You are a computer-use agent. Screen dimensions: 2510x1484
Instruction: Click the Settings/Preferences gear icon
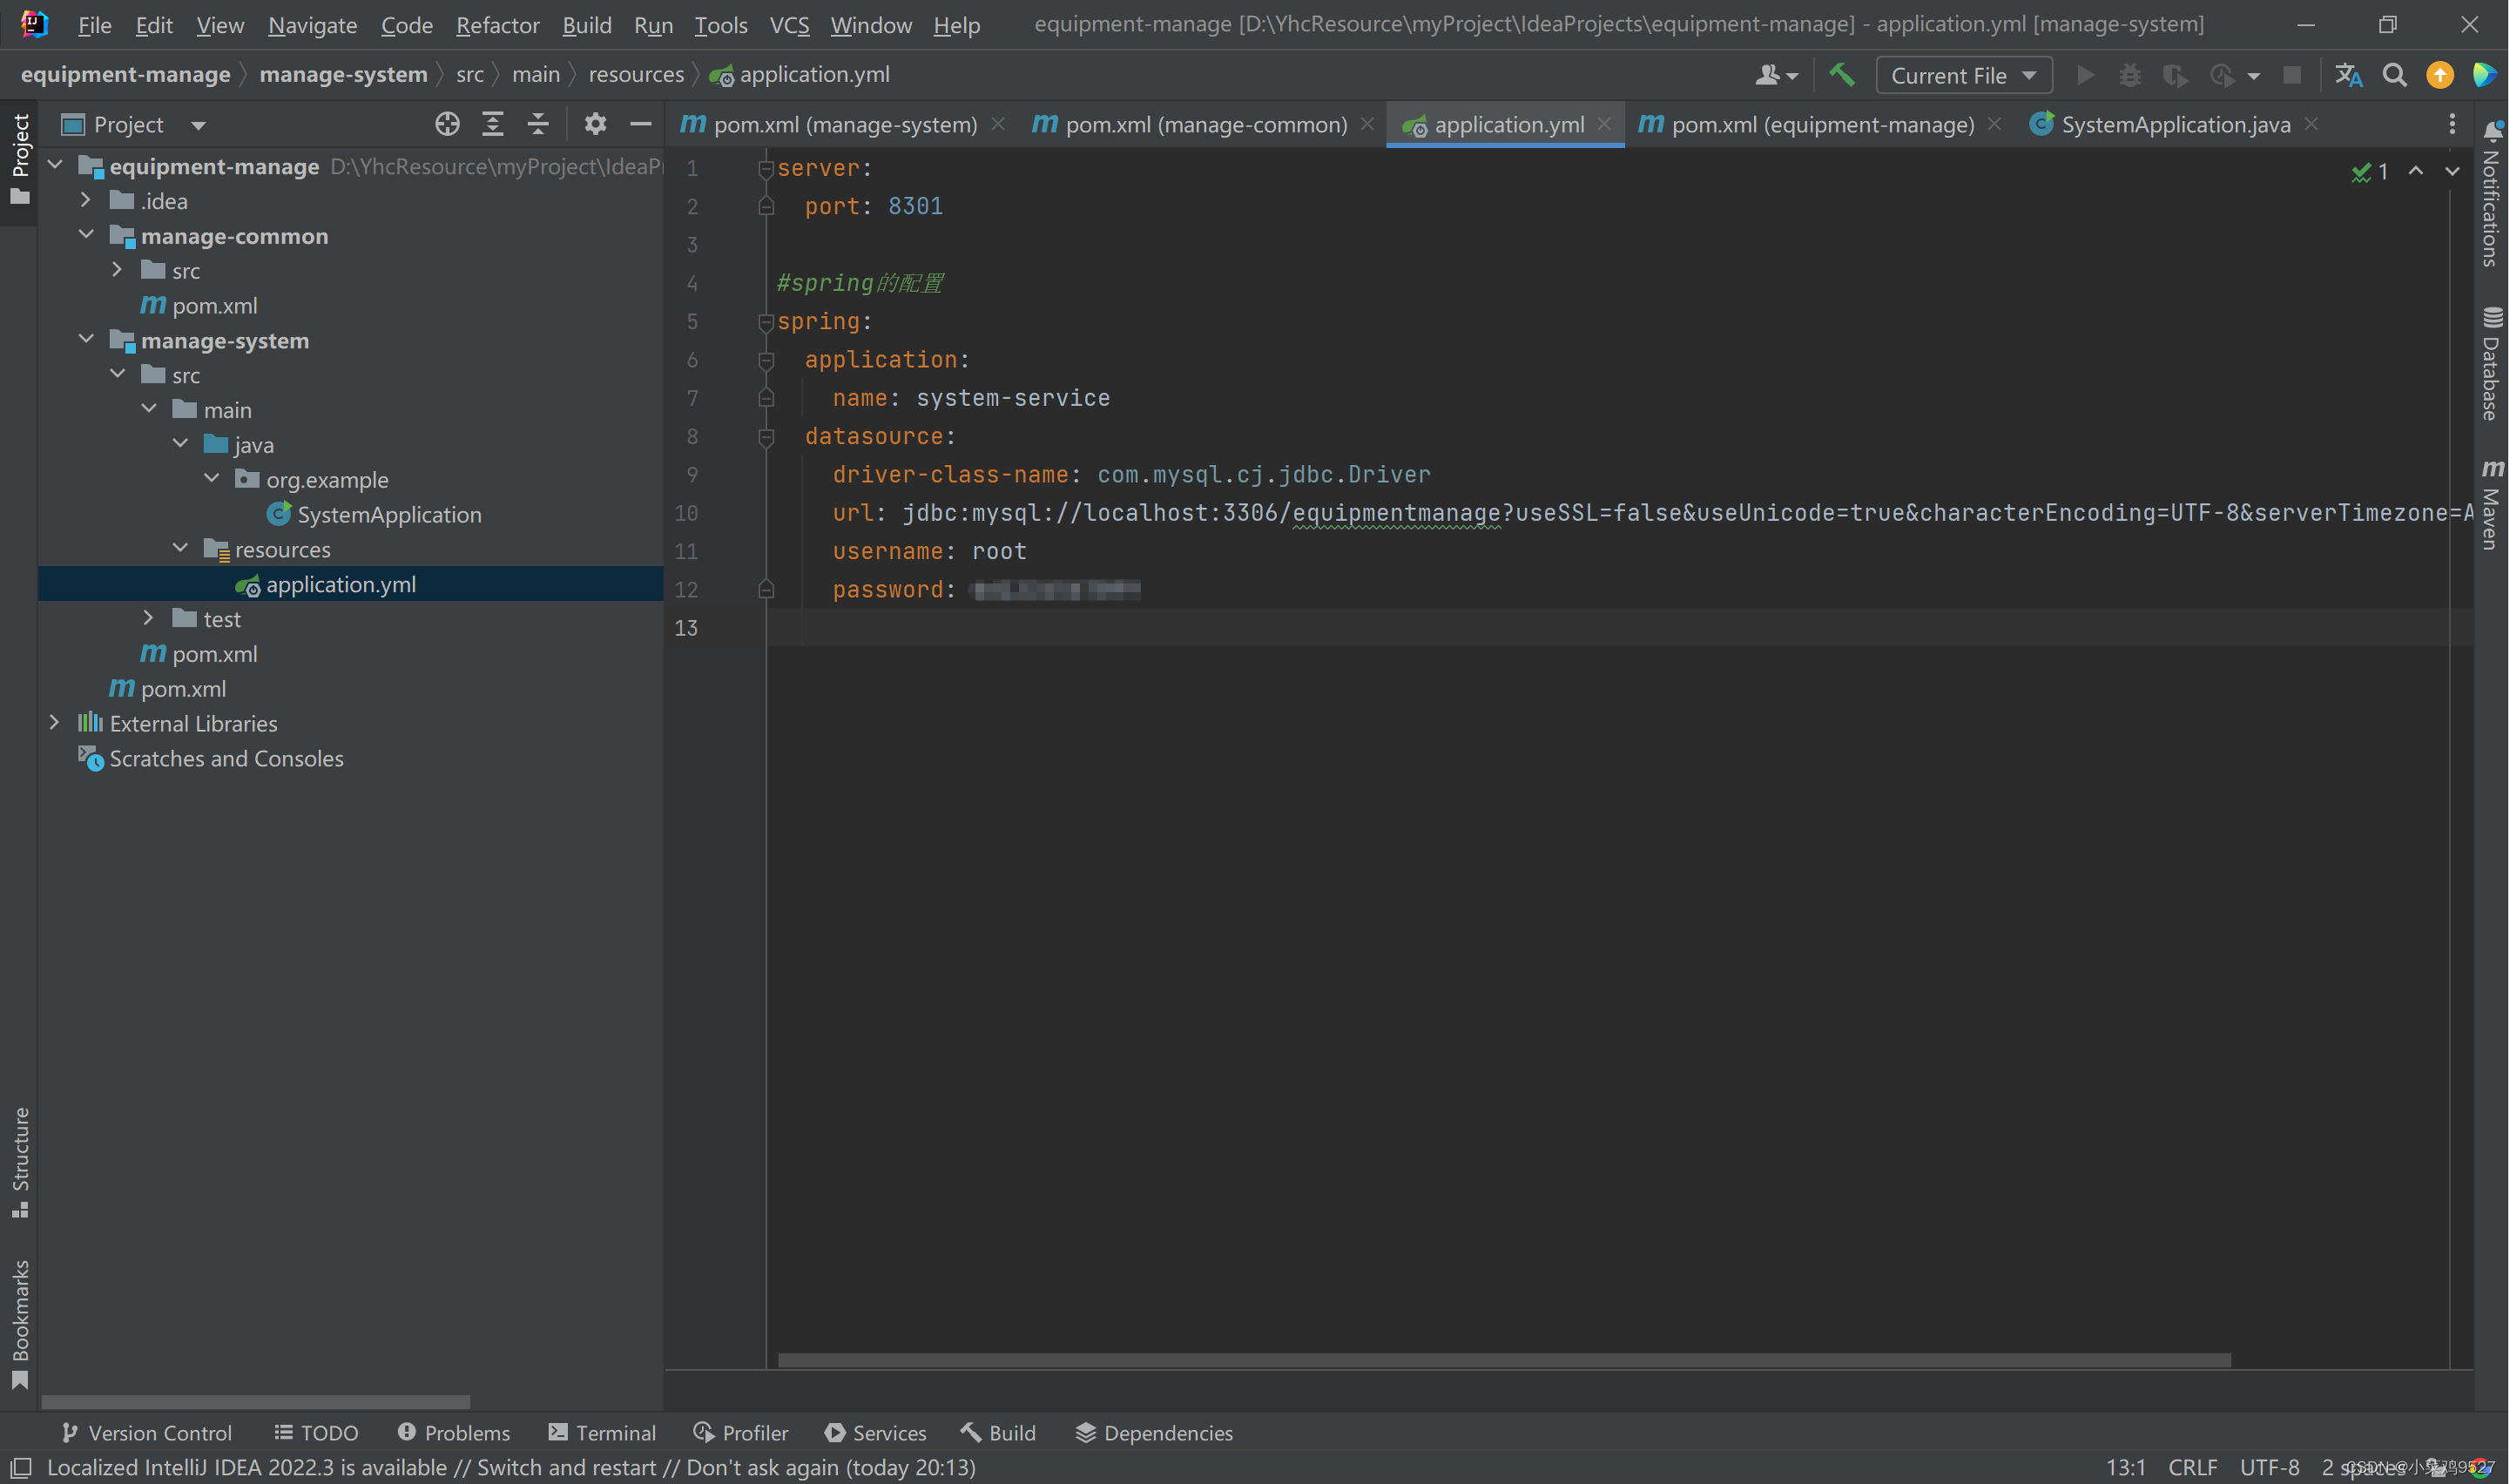[597, 124]
